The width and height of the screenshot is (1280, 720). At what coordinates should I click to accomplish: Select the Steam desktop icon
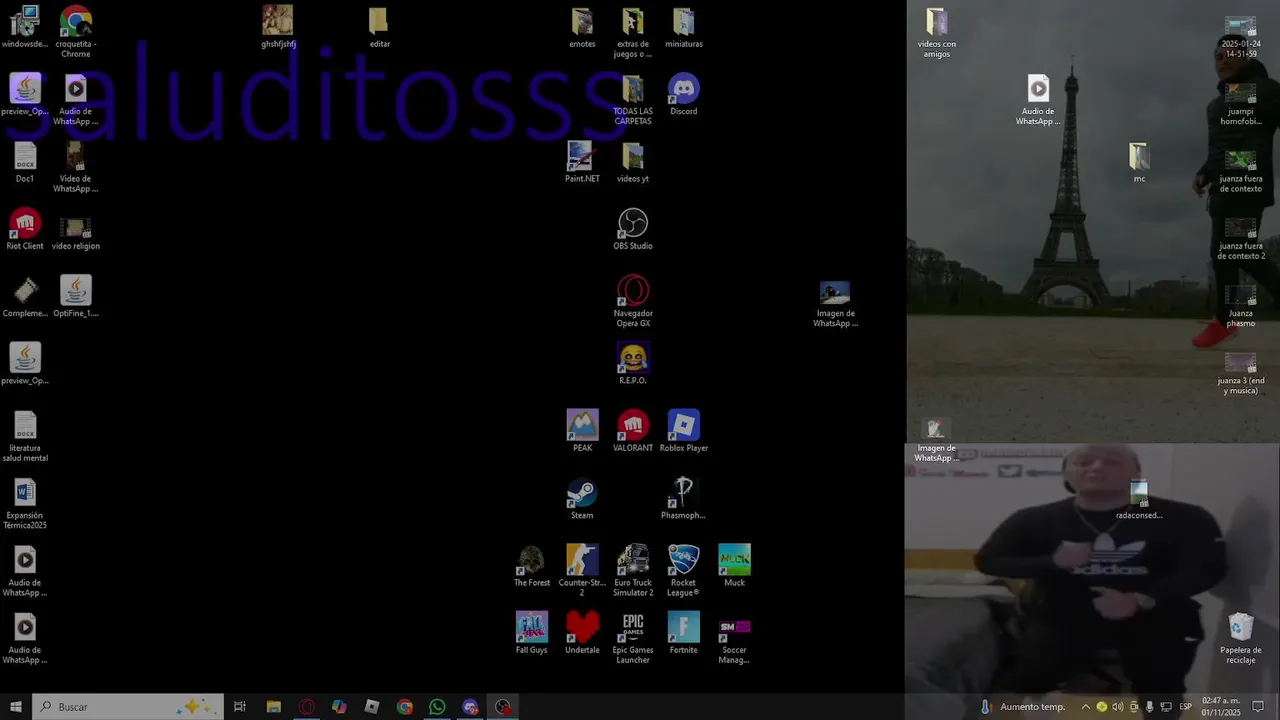point(582,498)
